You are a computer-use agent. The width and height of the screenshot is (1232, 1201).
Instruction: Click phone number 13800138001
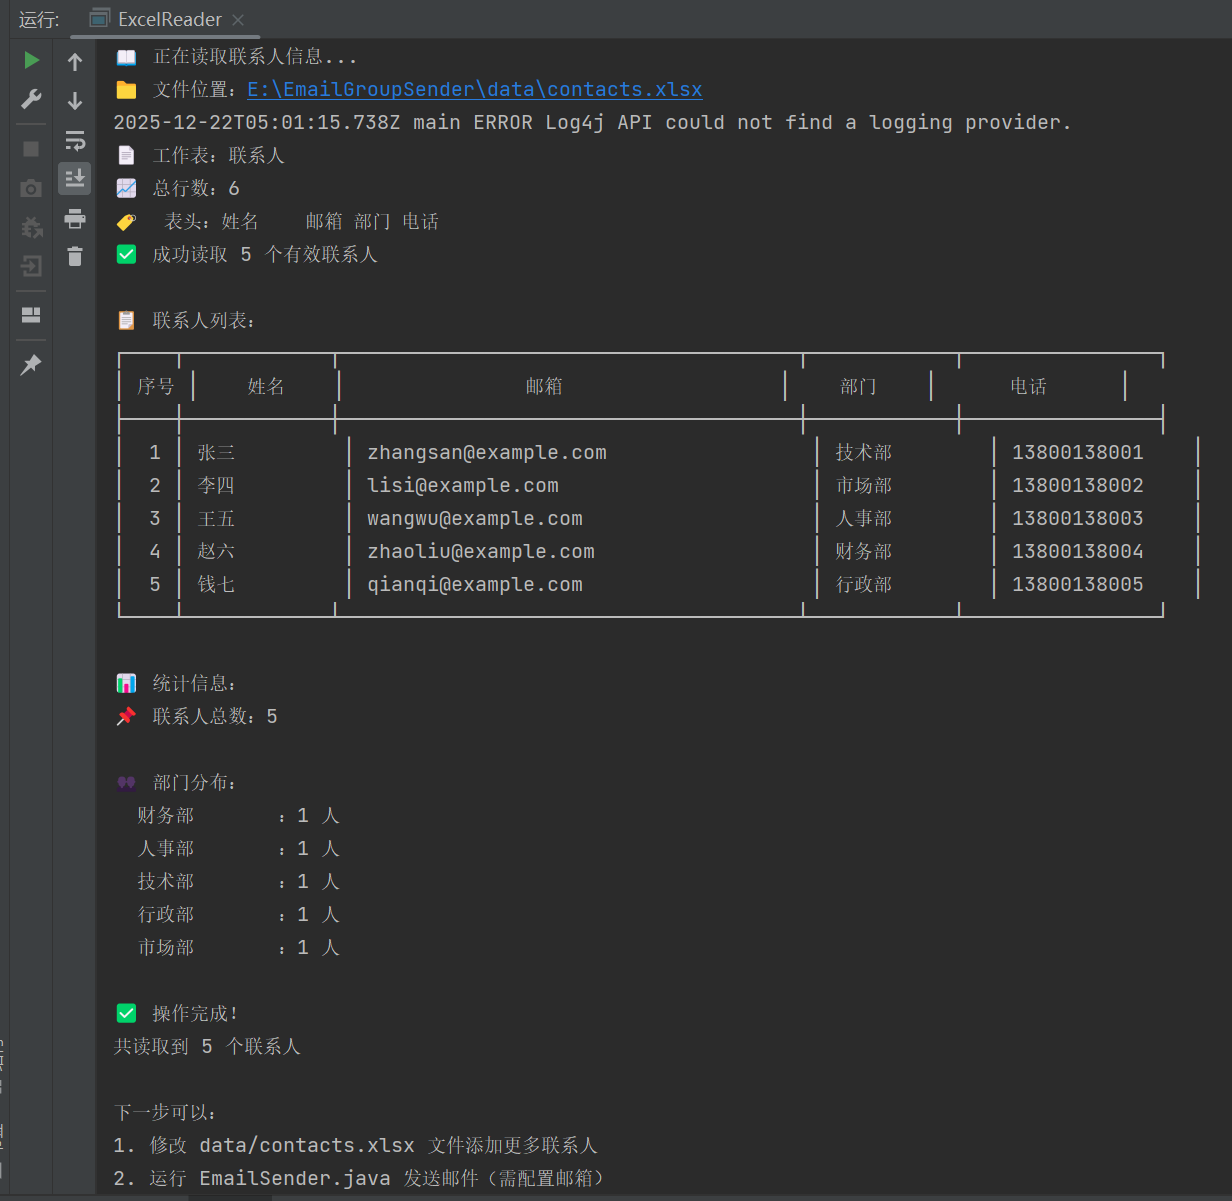1078,452
